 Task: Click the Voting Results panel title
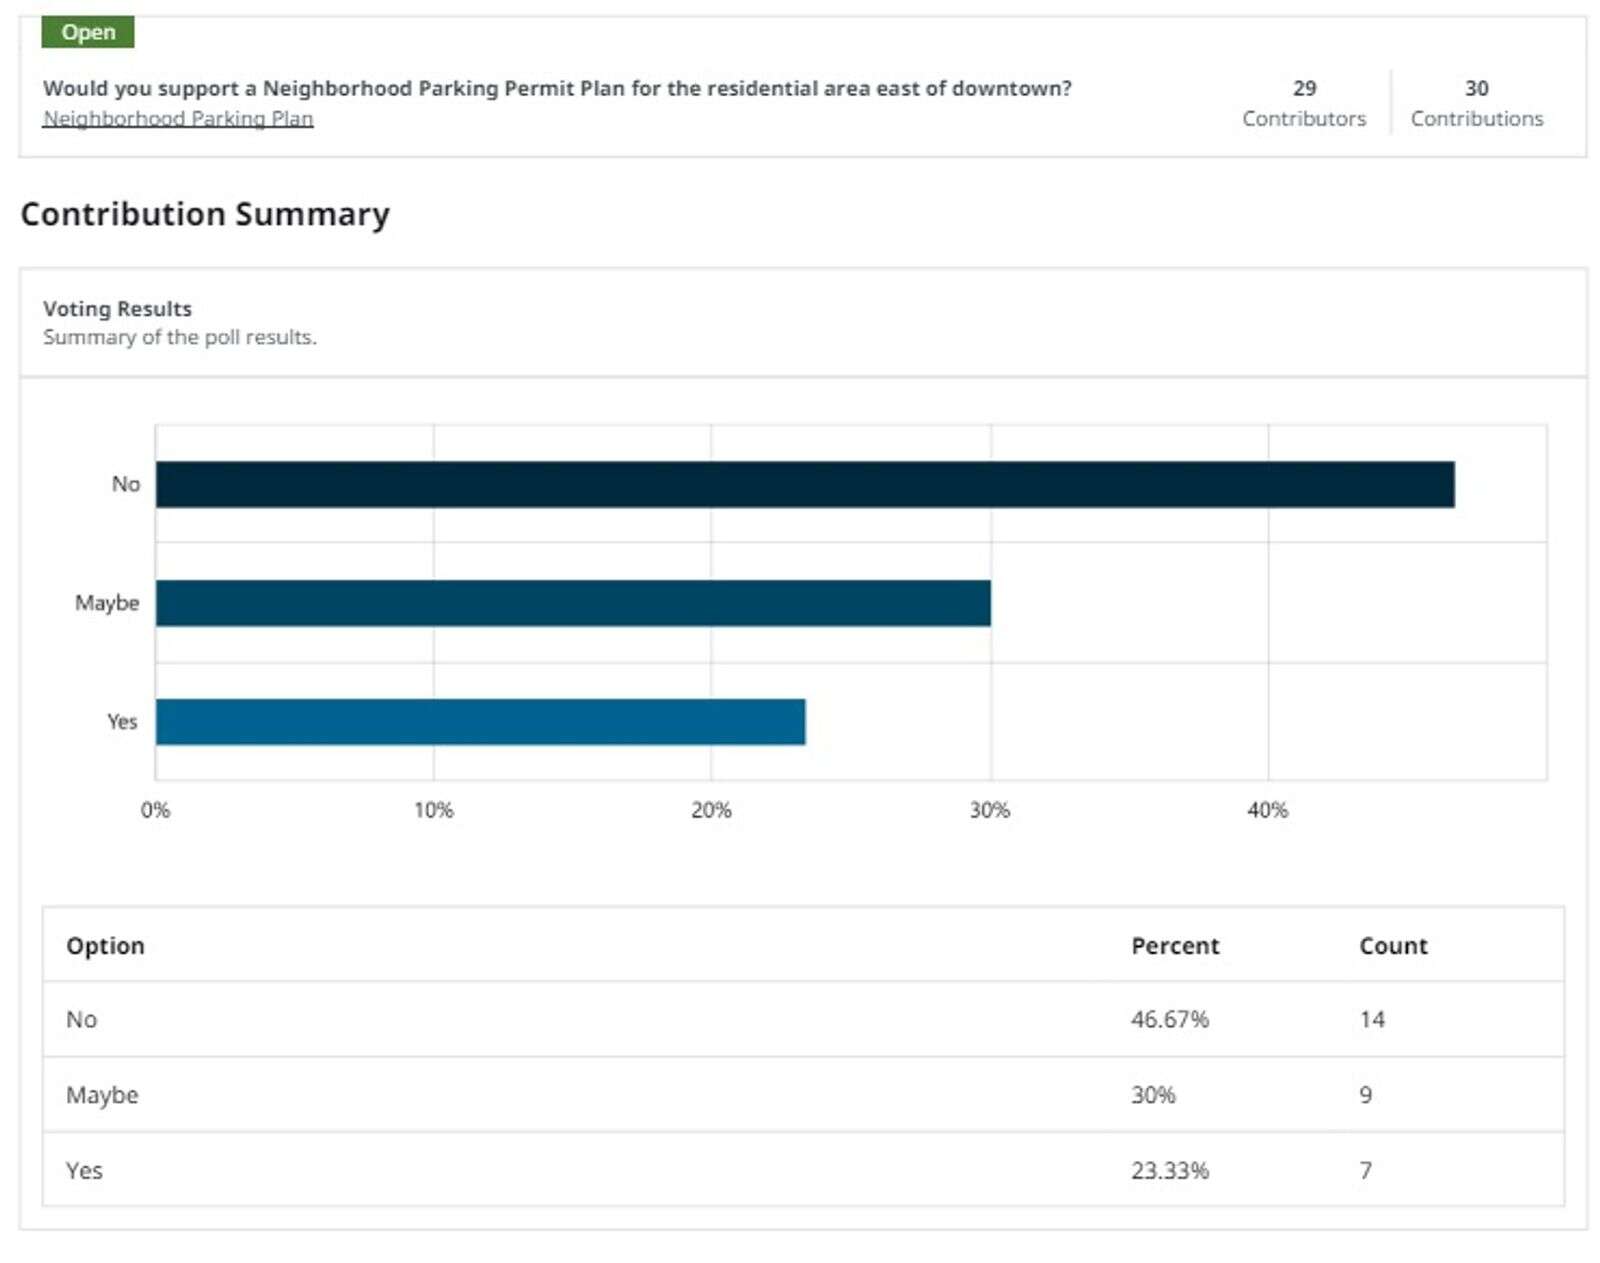coord(117,308)
